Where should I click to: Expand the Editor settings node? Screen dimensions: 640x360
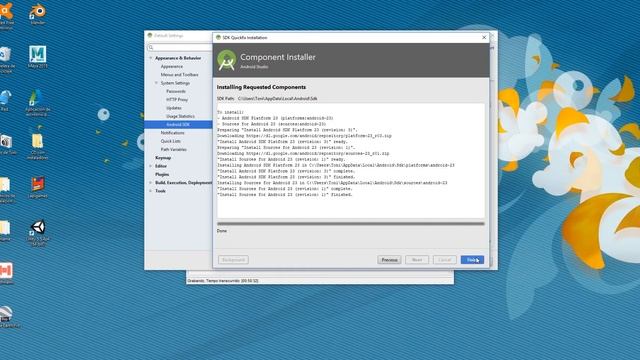(x=151, y=166)
